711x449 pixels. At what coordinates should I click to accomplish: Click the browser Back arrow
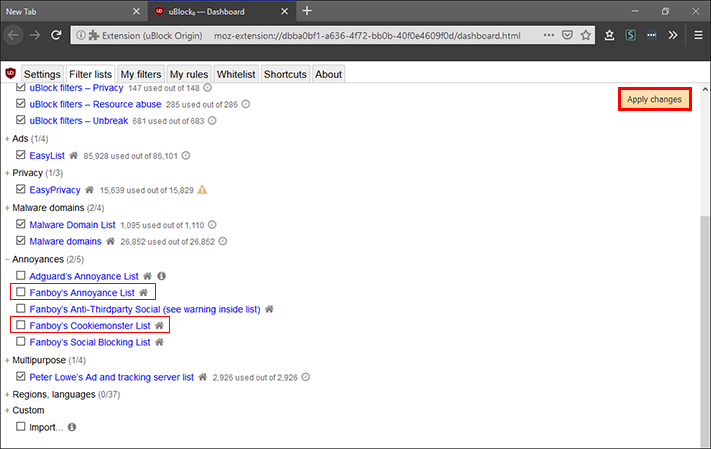[13, 35]
